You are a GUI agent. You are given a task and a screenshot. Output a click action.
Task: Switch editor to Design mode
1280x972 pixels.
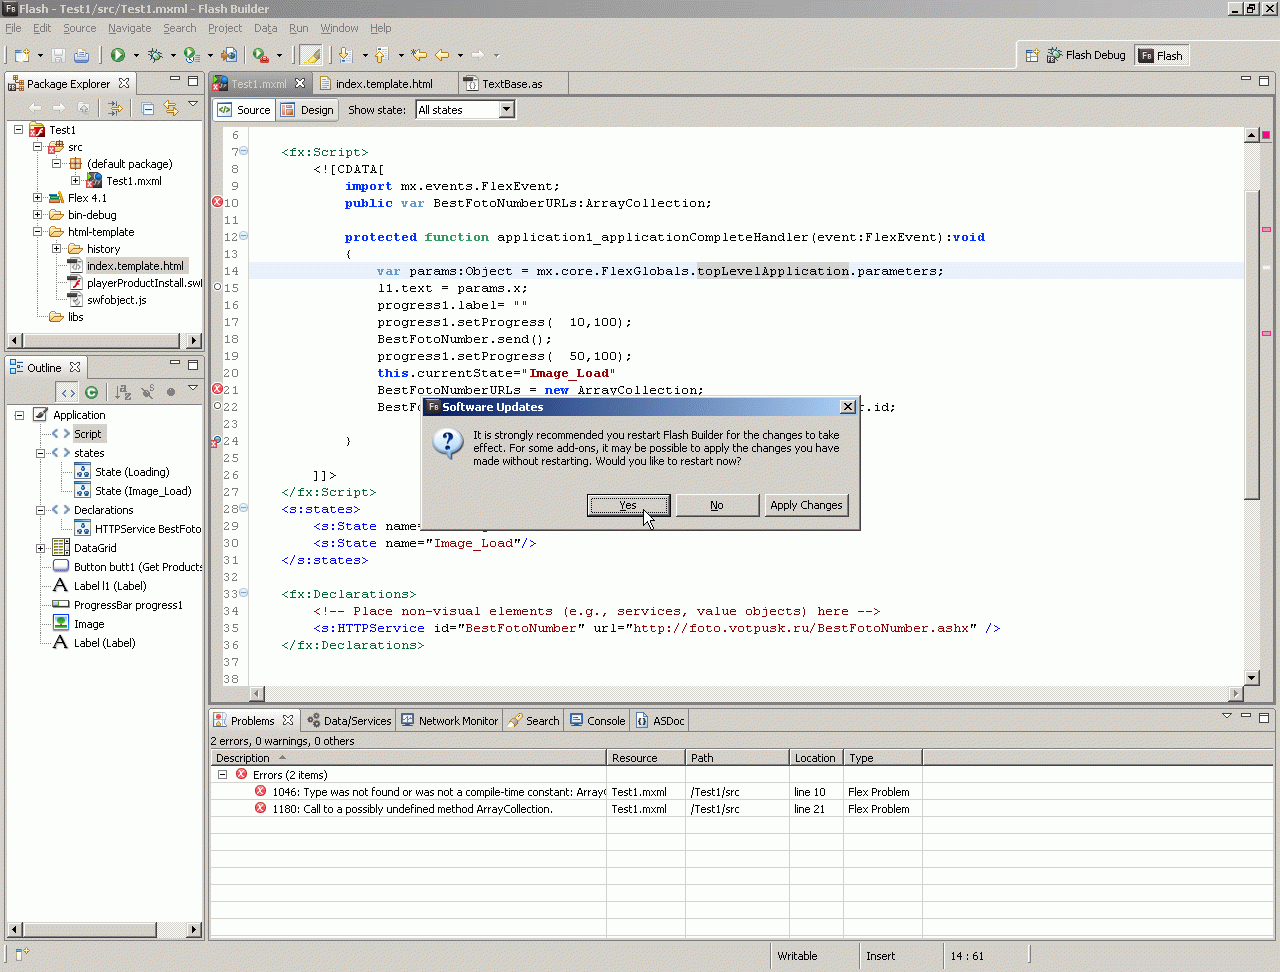pyautogui.click(x=307, y=110)
